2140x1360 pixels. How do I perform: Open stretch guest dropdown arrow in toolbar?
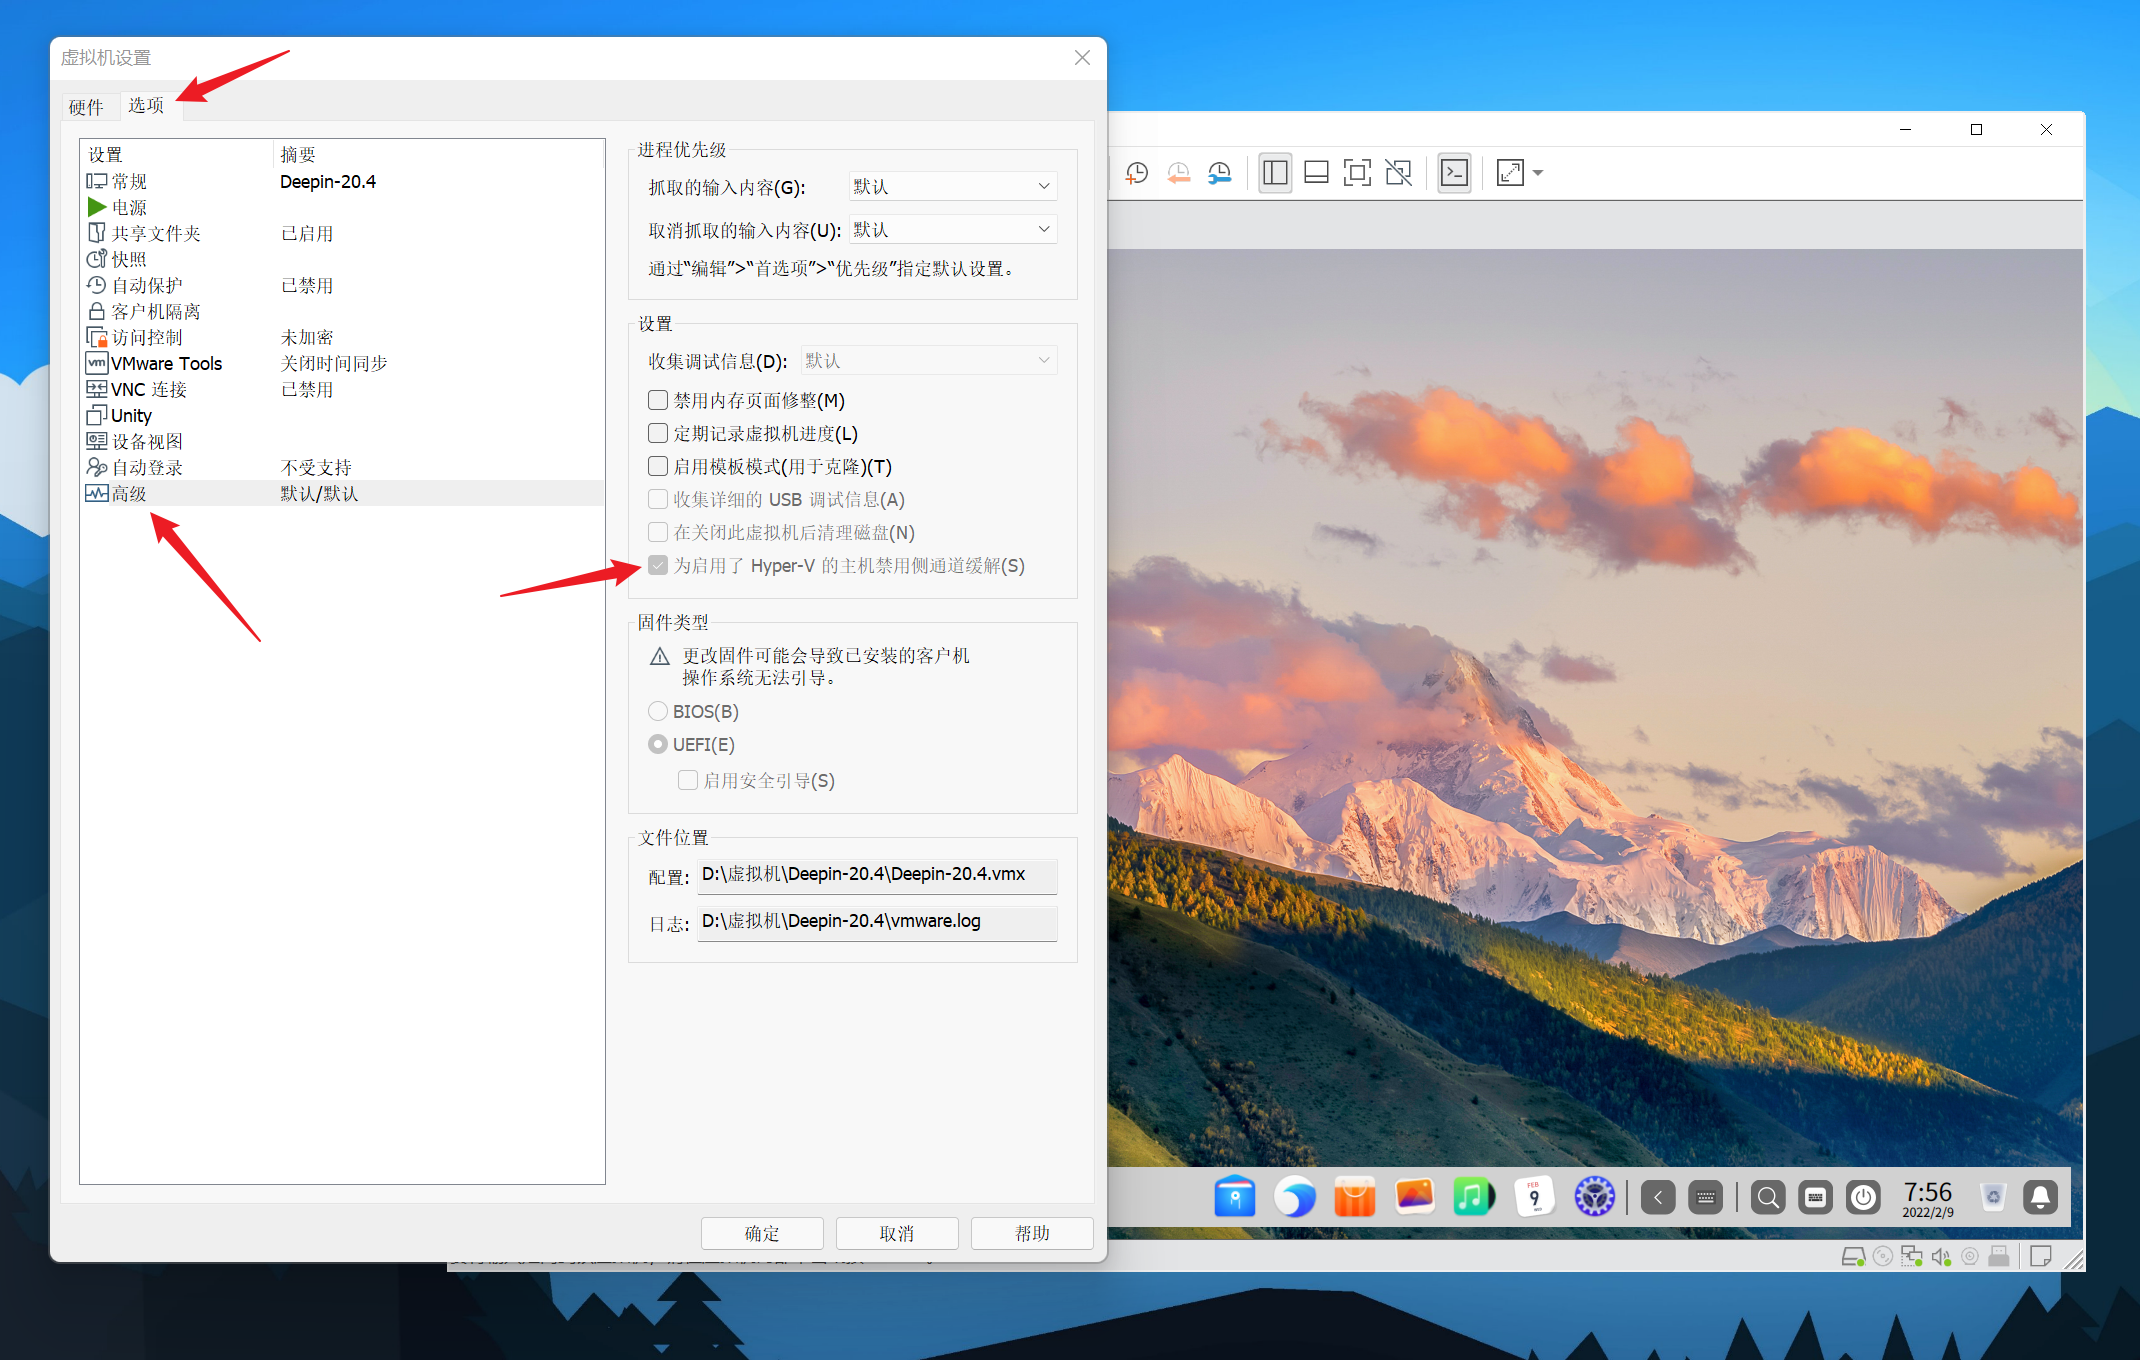click(x=1538, y=173)
